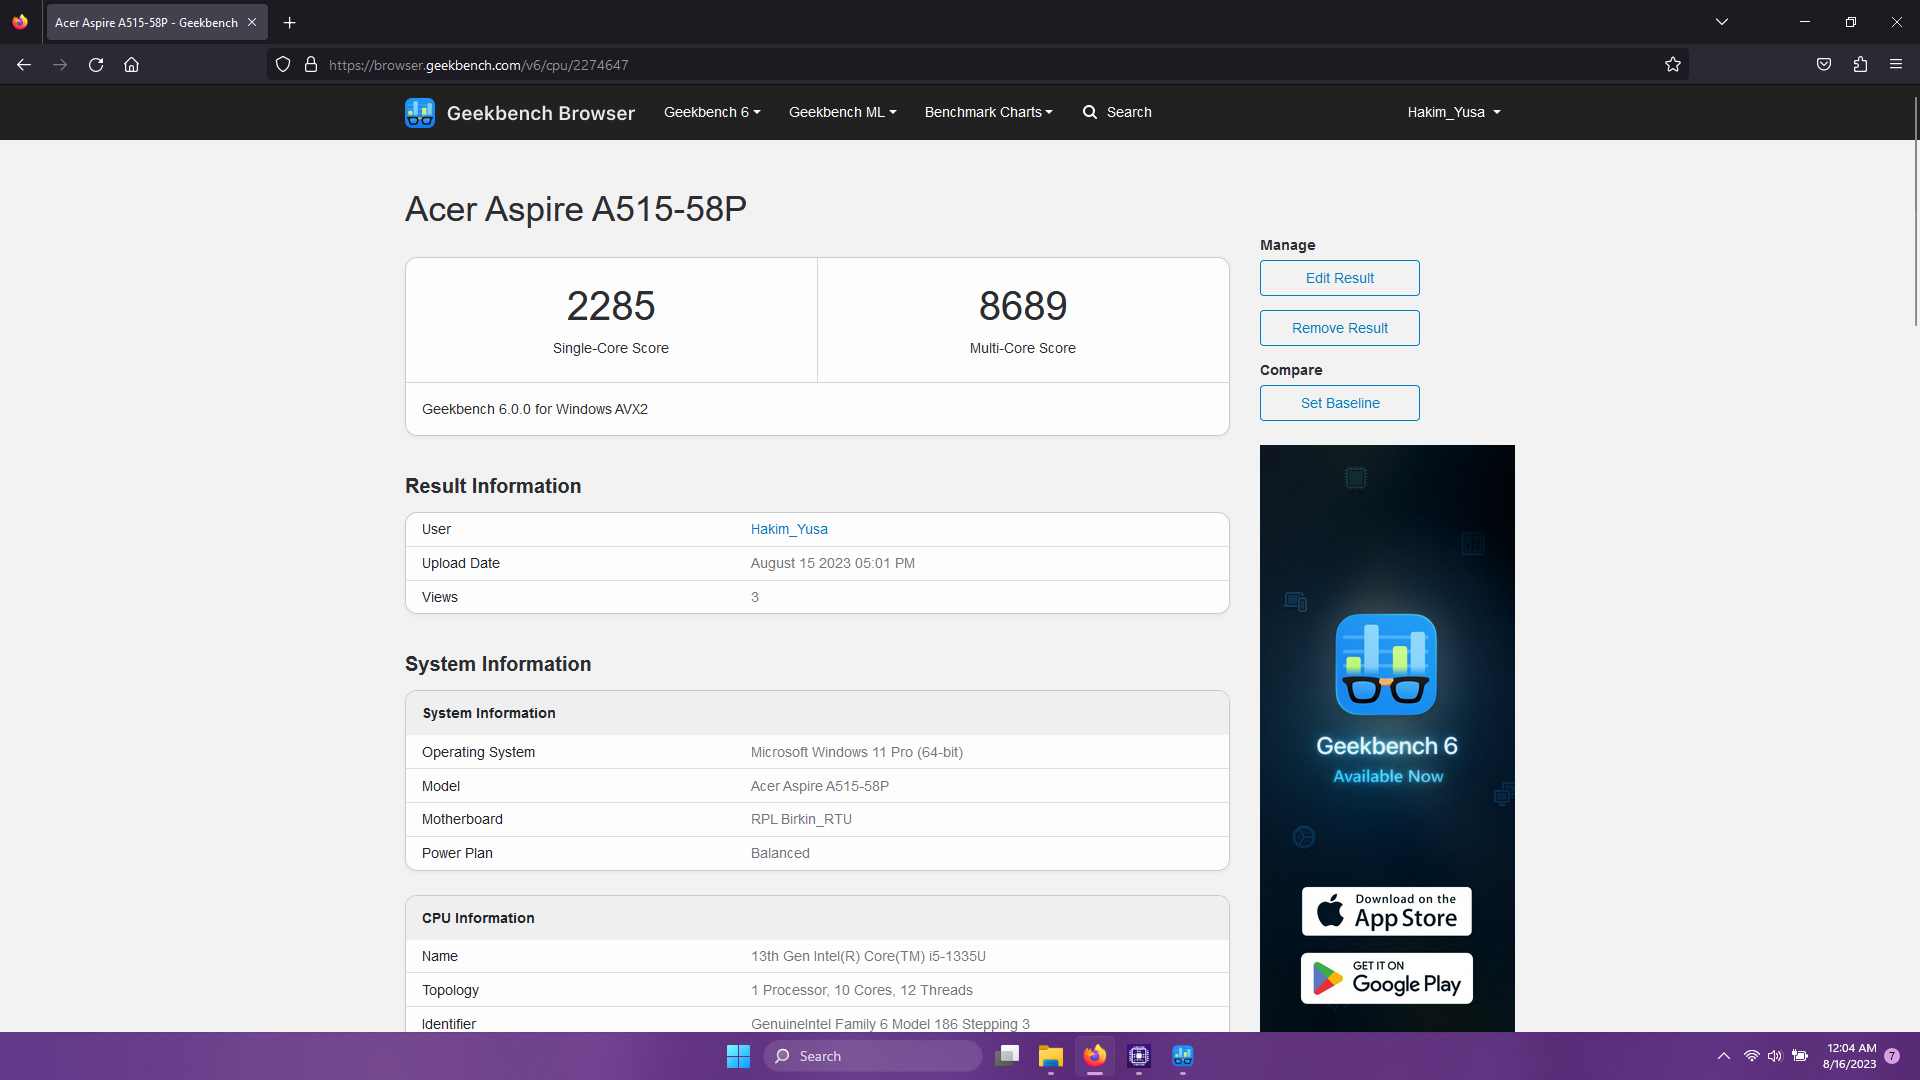Open the Windows Start button
1920x1080 pixels.
click(738, 1056)
